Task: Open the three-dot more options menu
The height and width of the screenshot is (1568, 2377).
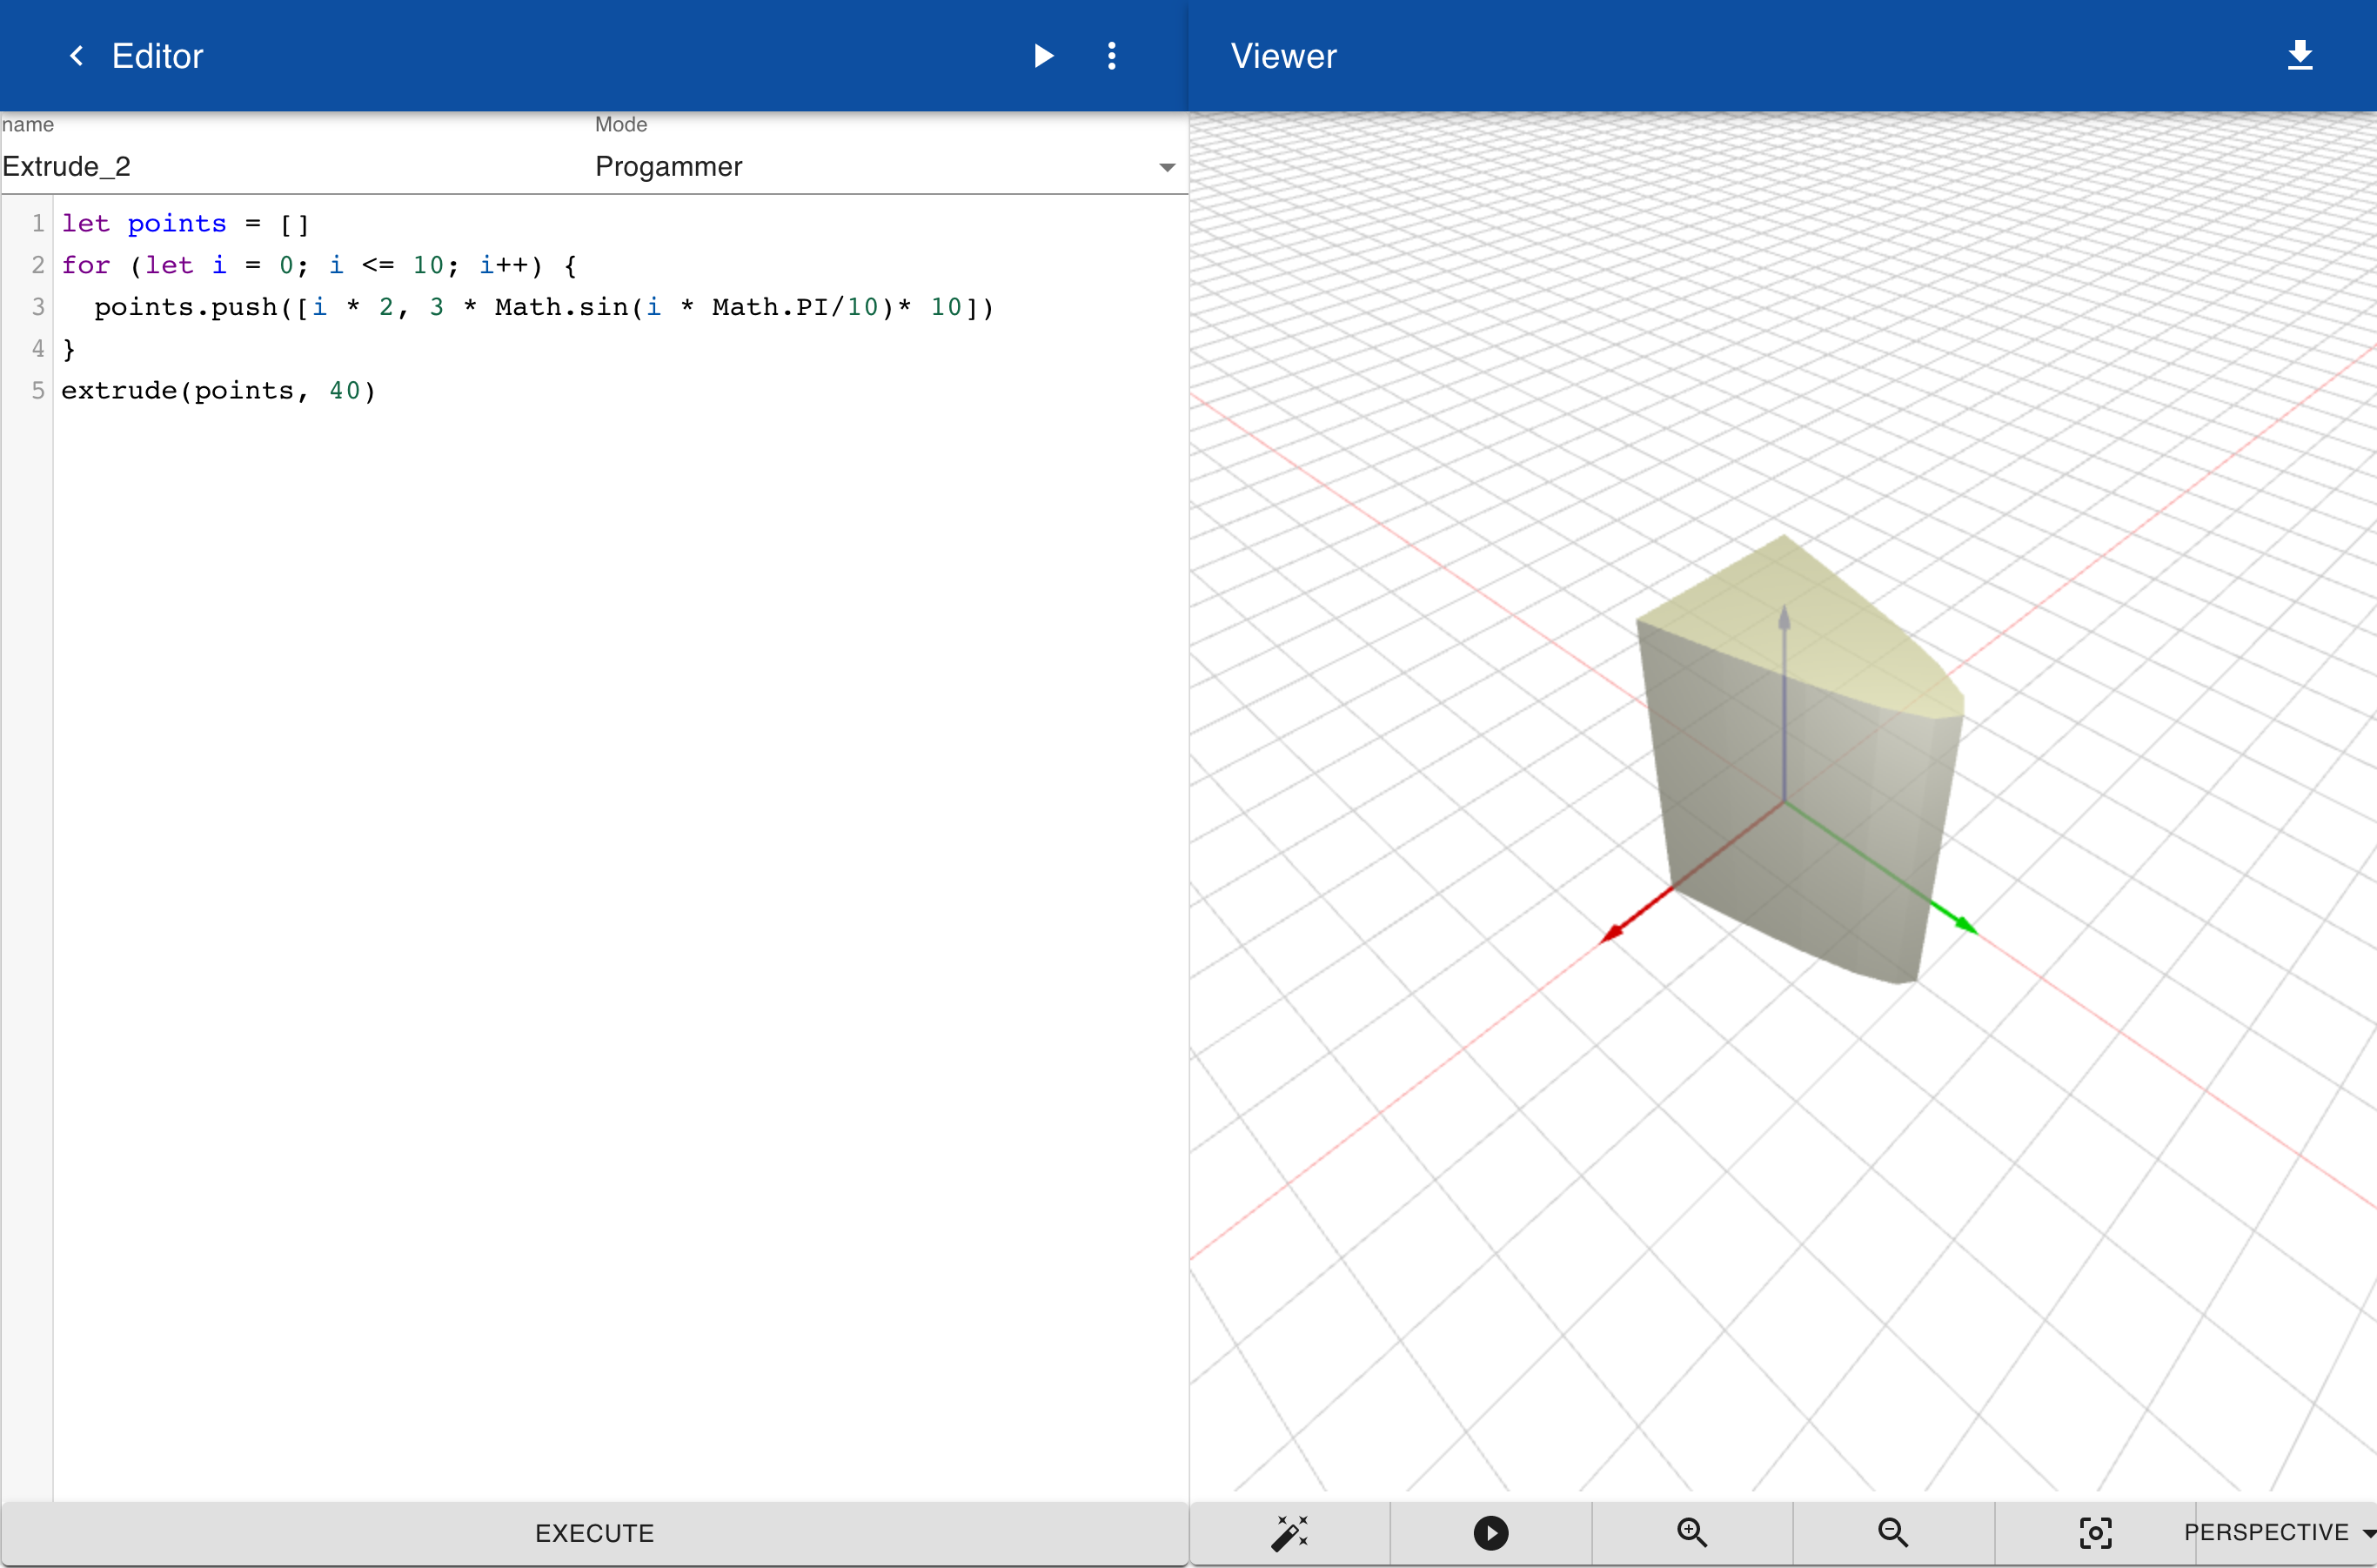Action: [x=1111, y=56]
